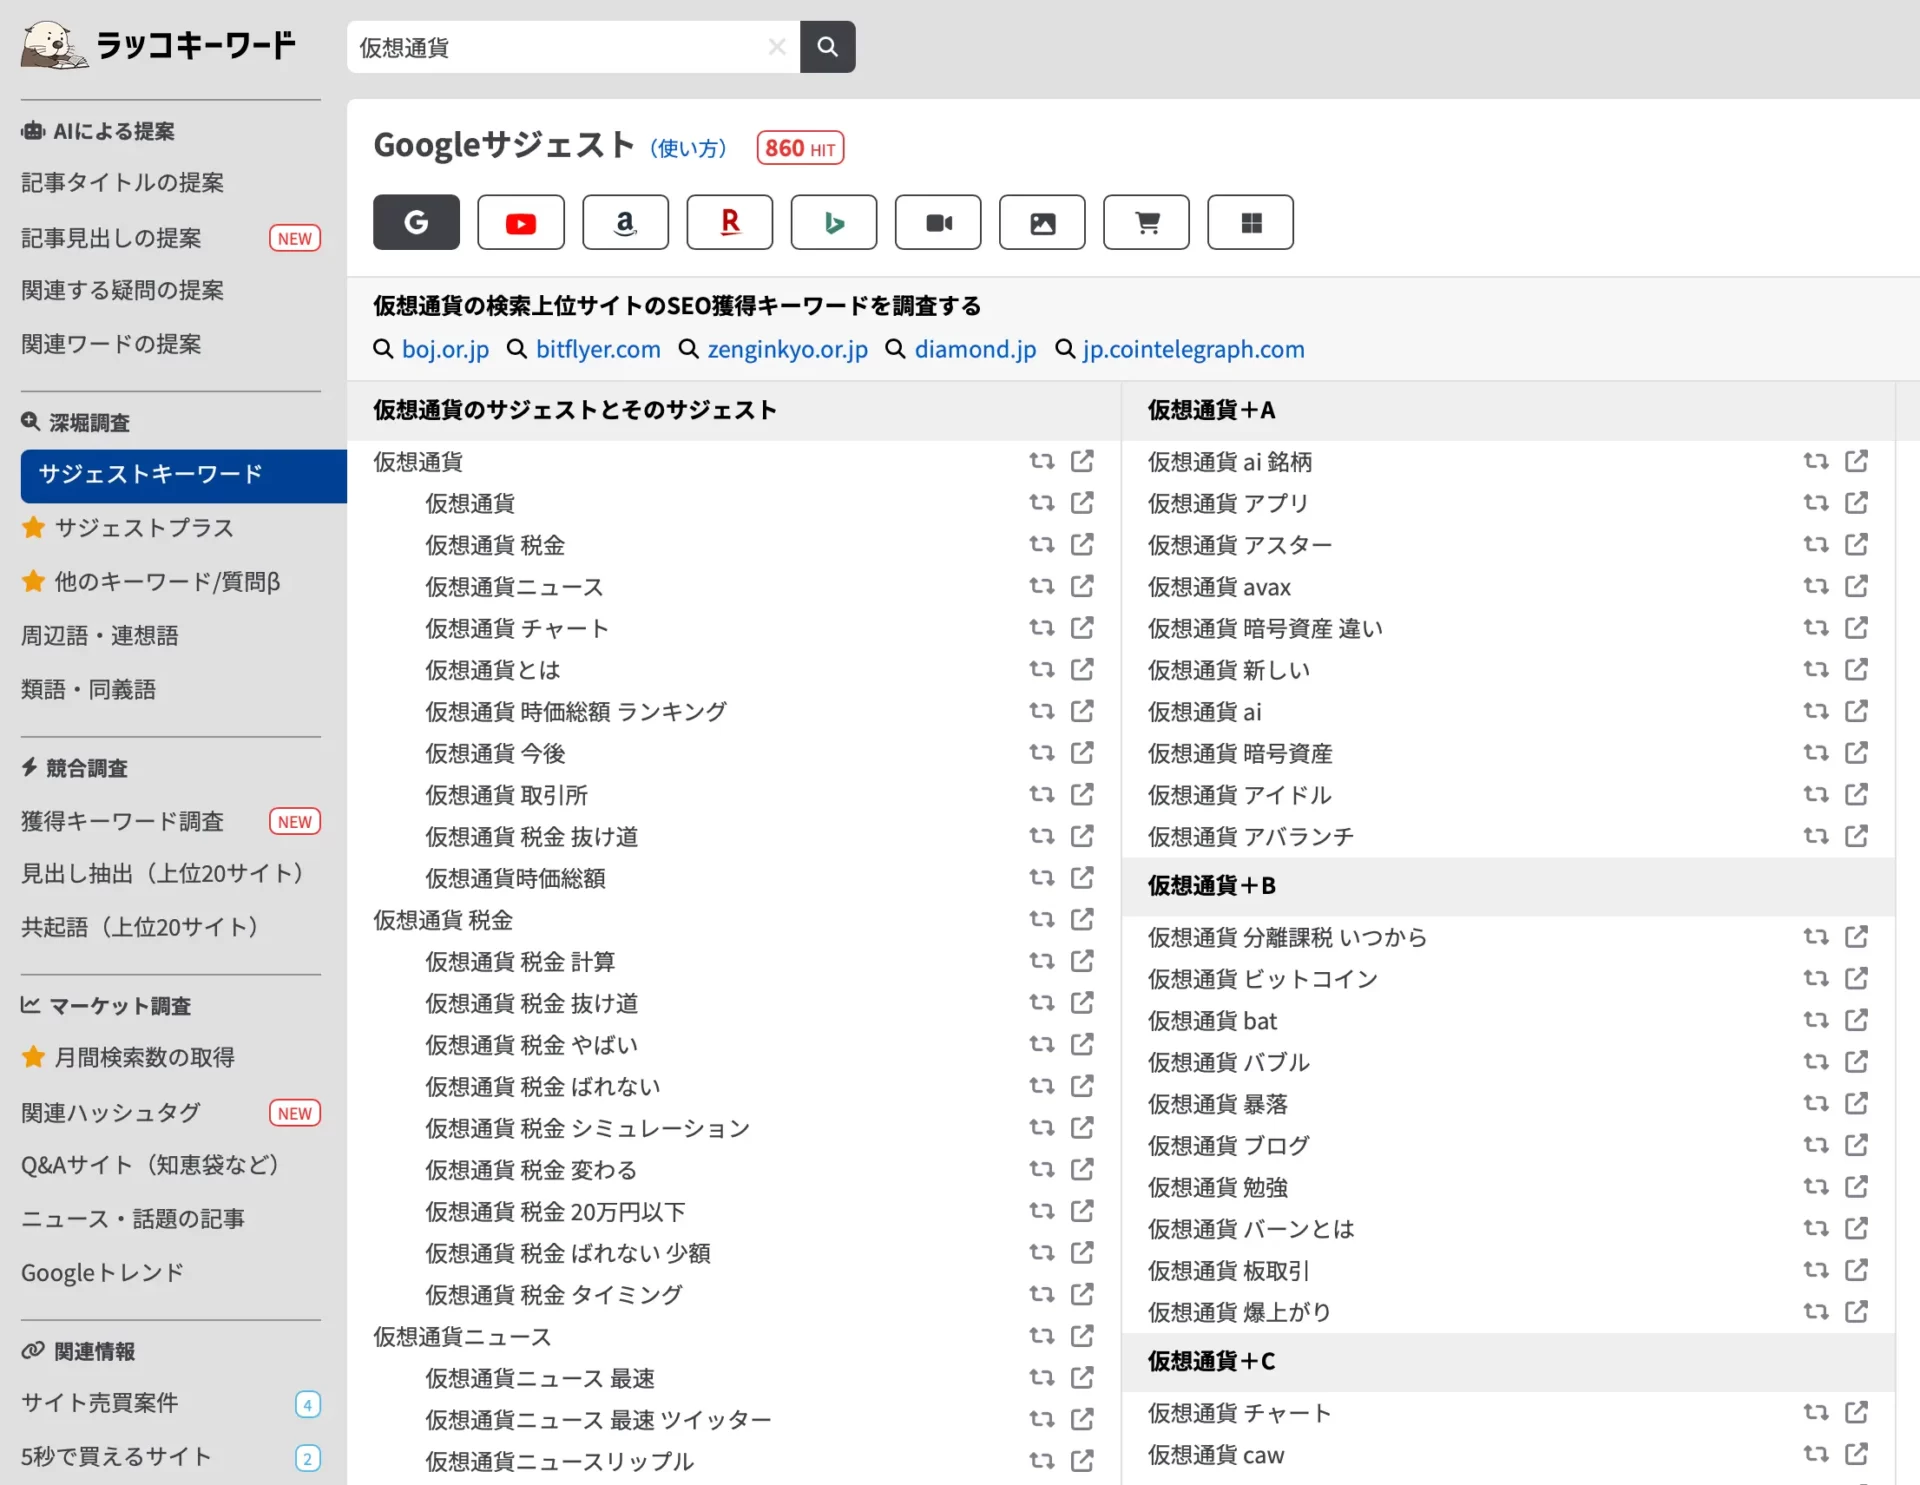Re-search icon for 仮想通貨 caw
Screen dimensions: 1920x1485
pos(1815,1454)
